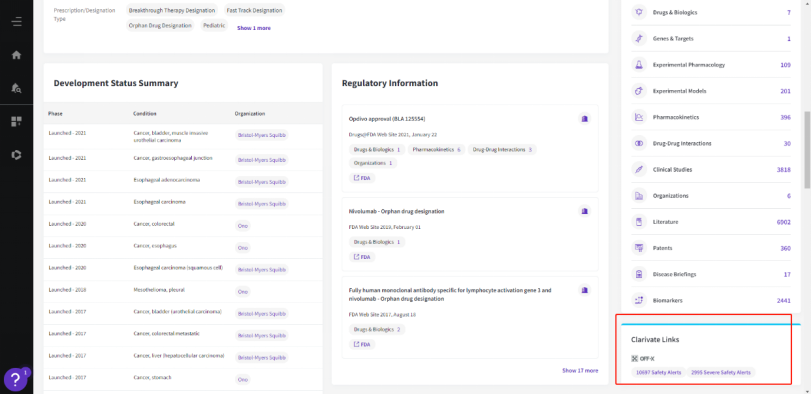Open the Clinical Studies count 3818
The image size is (811, 394).
[x=783, y=170]
